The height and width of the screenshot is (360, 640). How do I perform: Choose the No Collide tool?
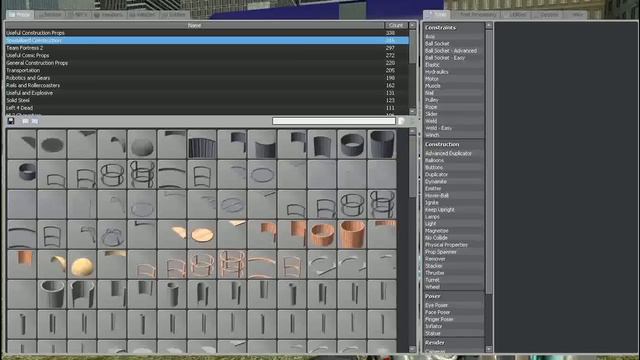coord(453,238)
